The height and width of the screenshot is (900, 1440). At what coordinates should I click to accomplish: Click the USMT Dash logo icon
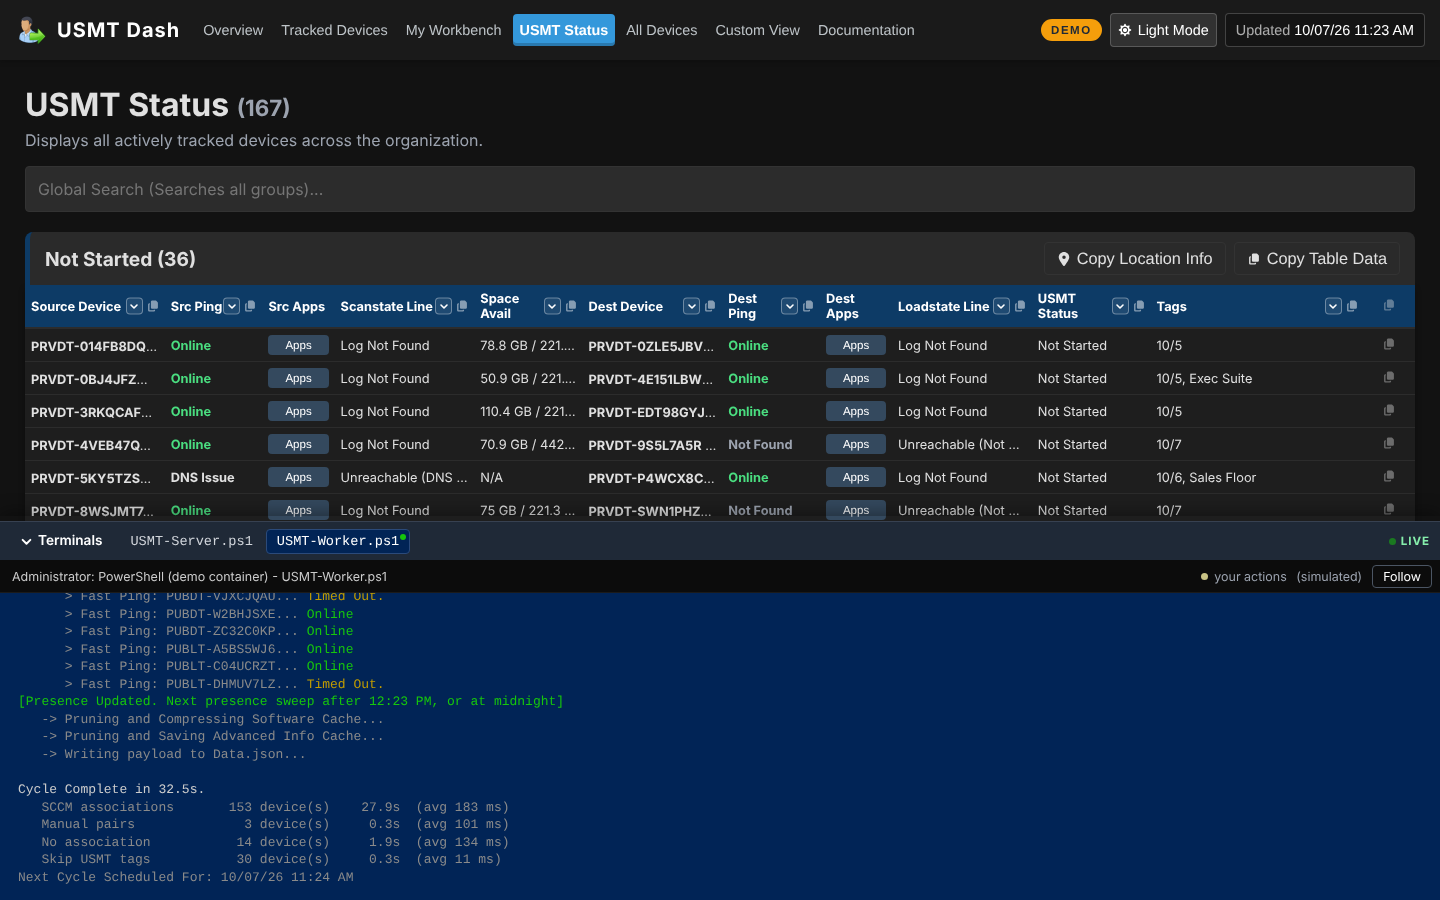coord(32,30)
